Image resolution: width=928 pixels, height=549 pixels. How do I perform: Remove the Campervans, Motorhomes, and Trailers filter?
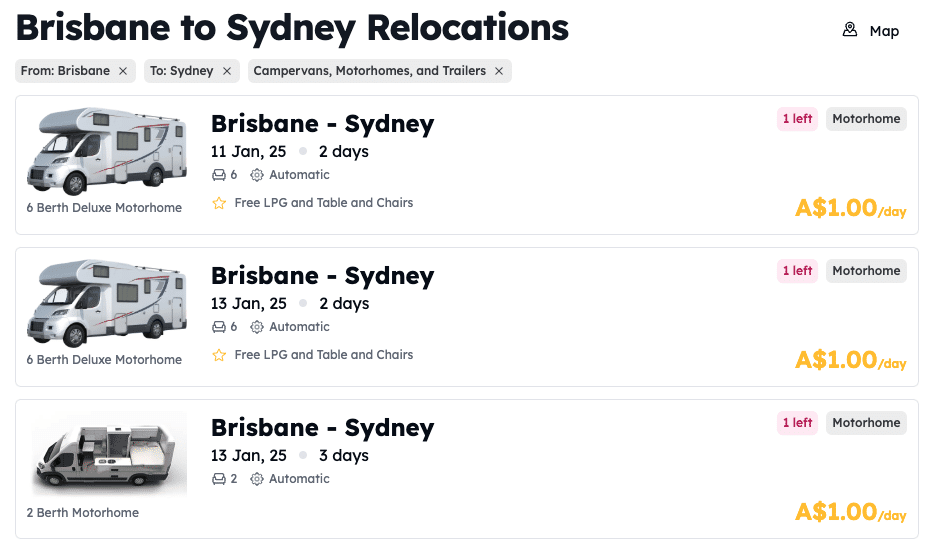(499, 71)
